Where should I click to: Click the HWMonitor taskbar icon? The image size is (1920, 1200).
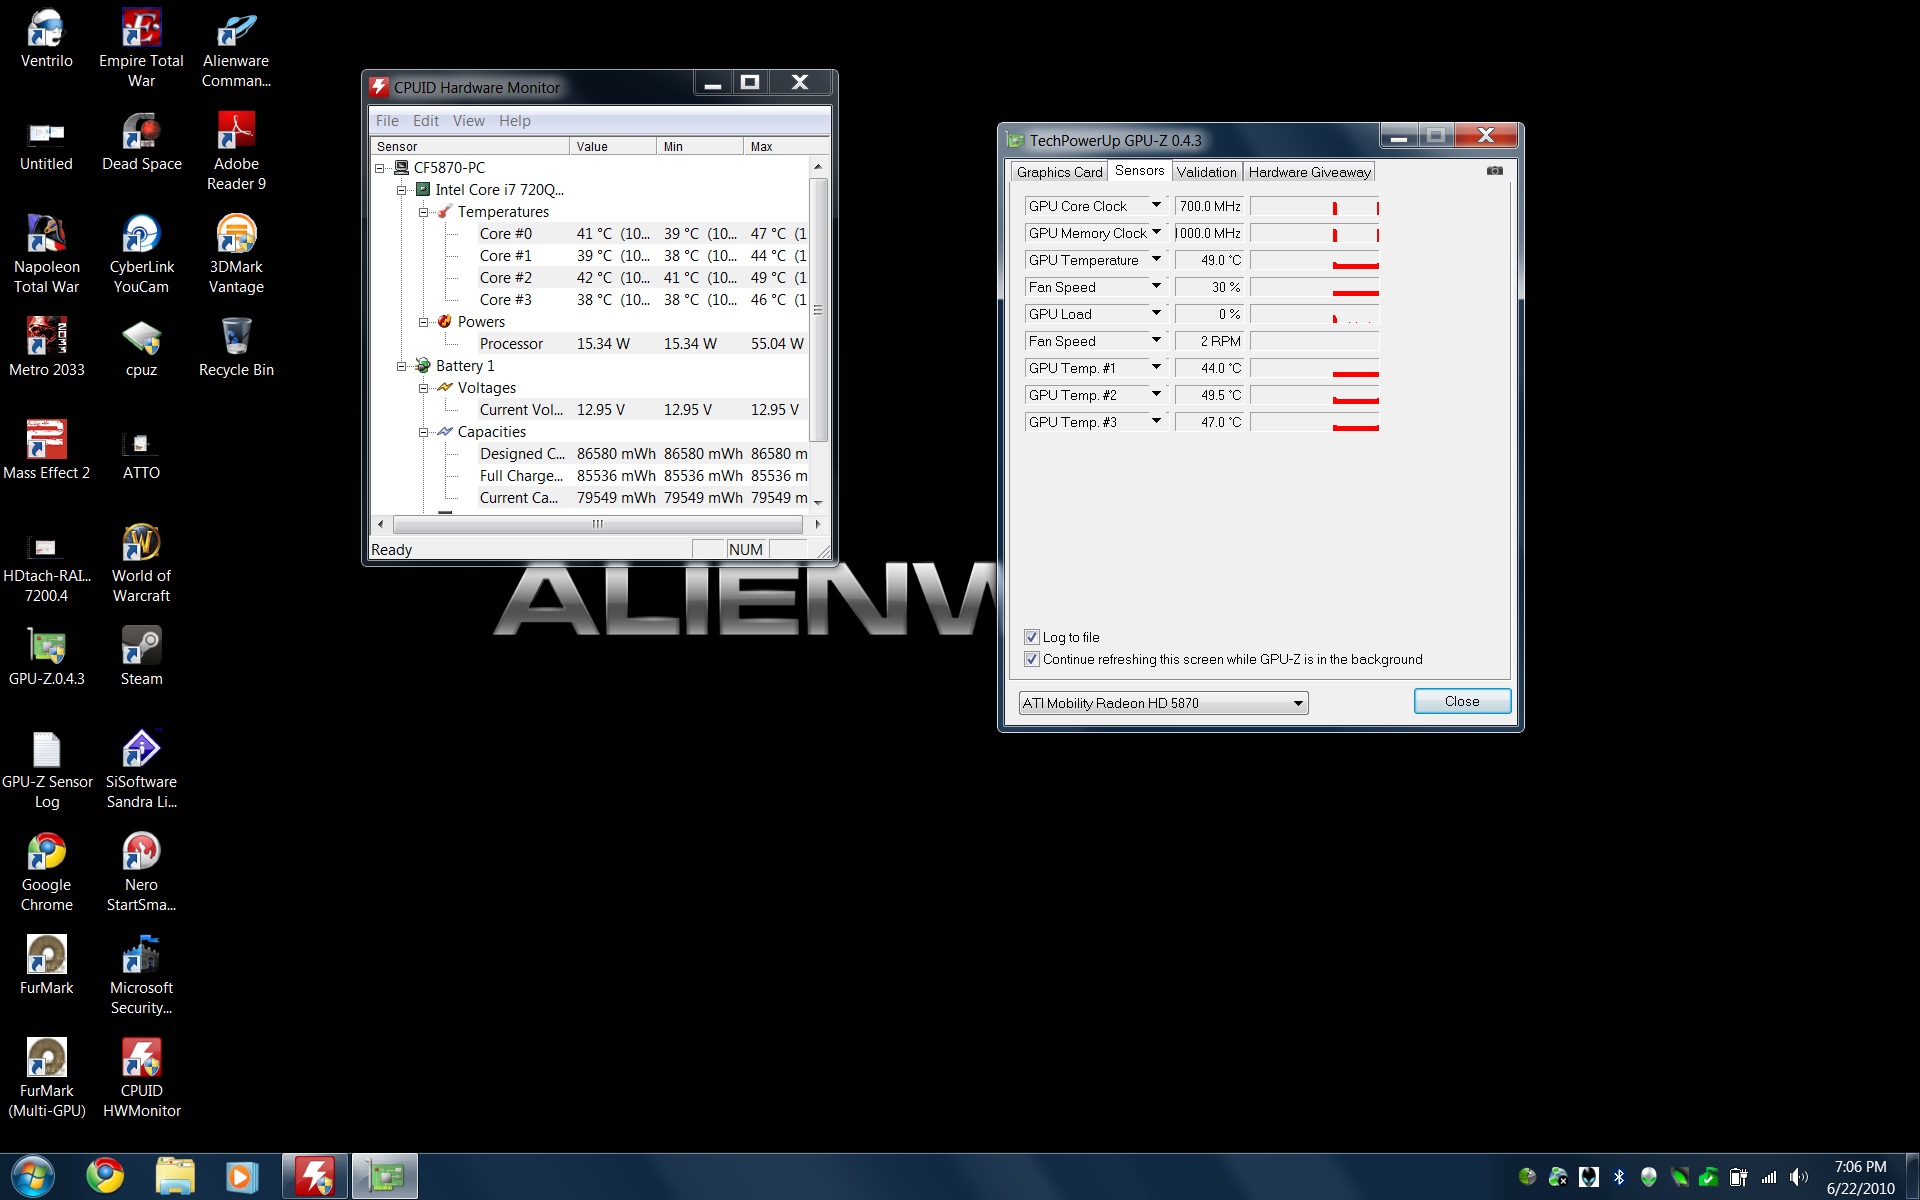[315, 1176]
